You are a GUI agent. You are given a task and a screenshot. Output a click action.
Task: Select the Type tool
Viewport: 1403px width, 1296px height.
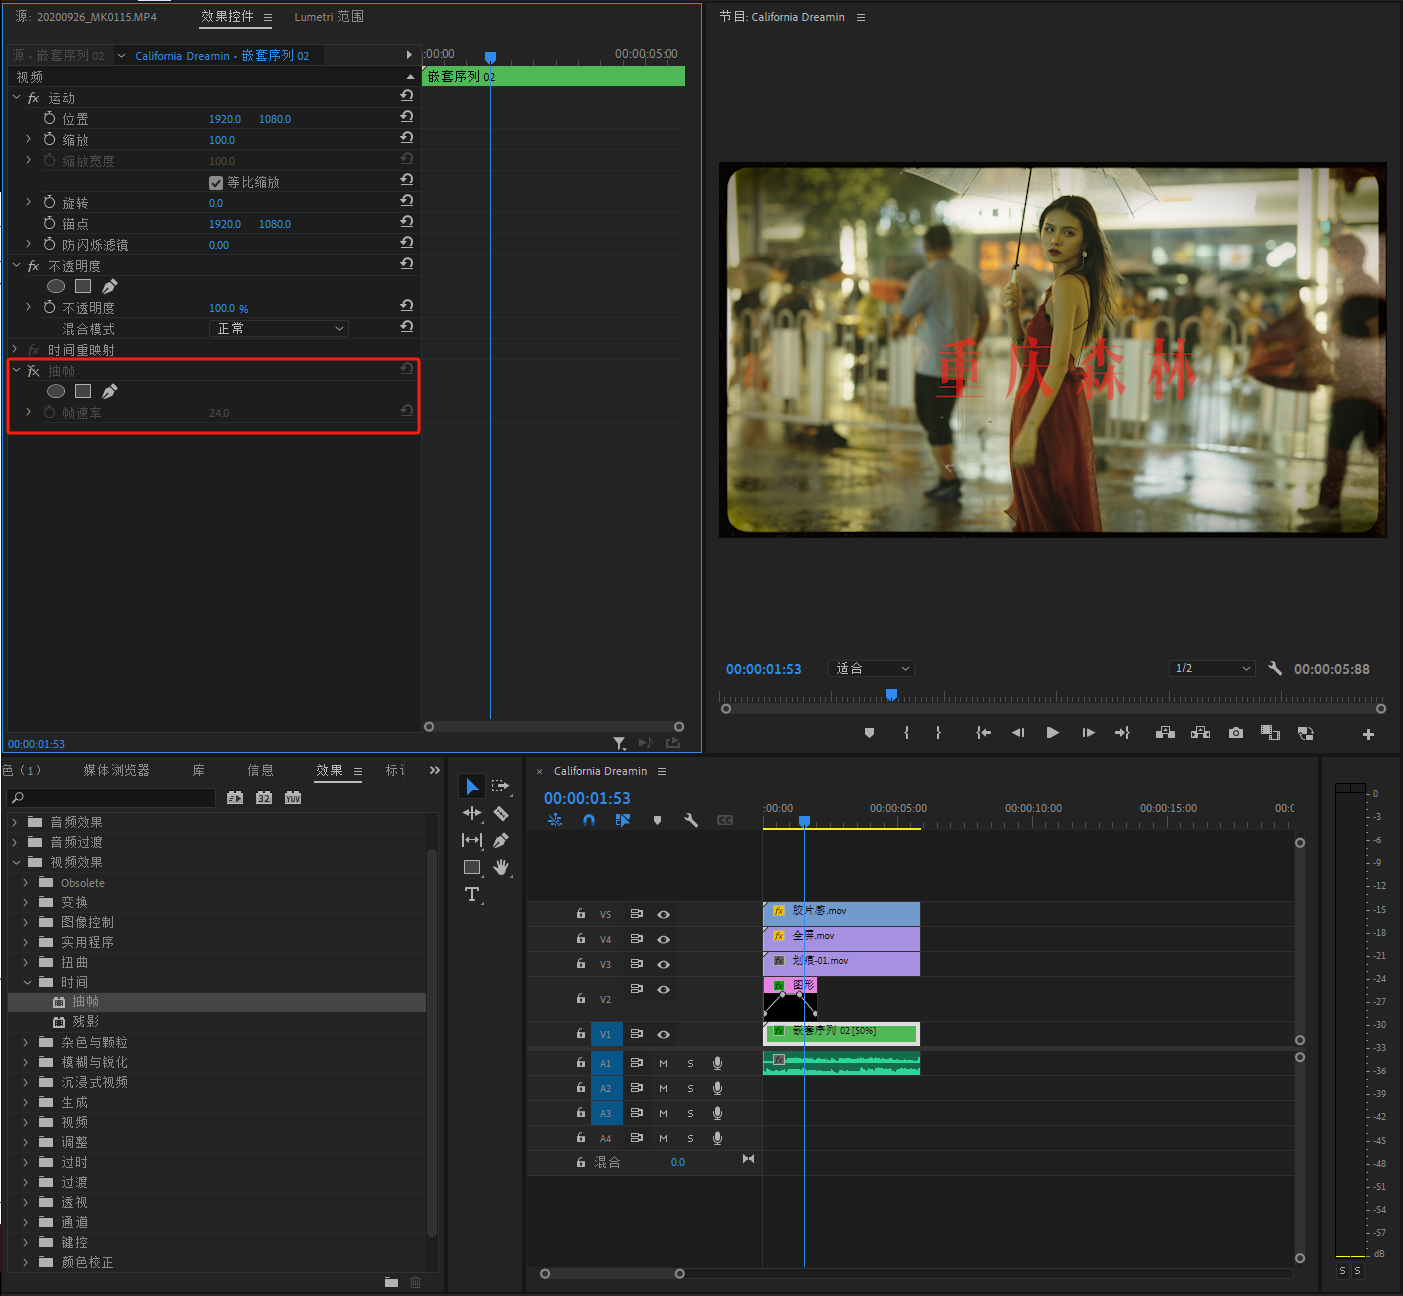pos(472,894)
